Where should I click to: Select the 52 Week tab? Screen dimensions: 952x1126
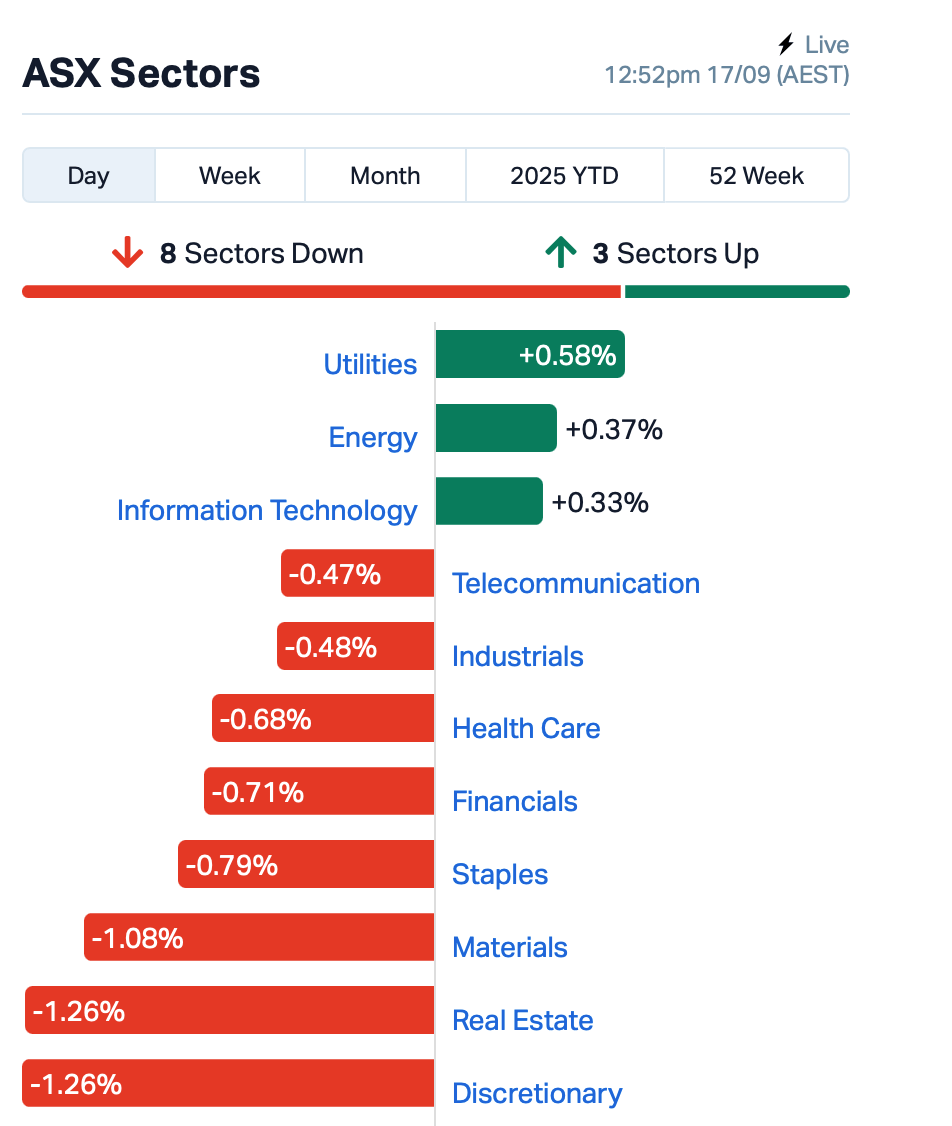[756, 176]
